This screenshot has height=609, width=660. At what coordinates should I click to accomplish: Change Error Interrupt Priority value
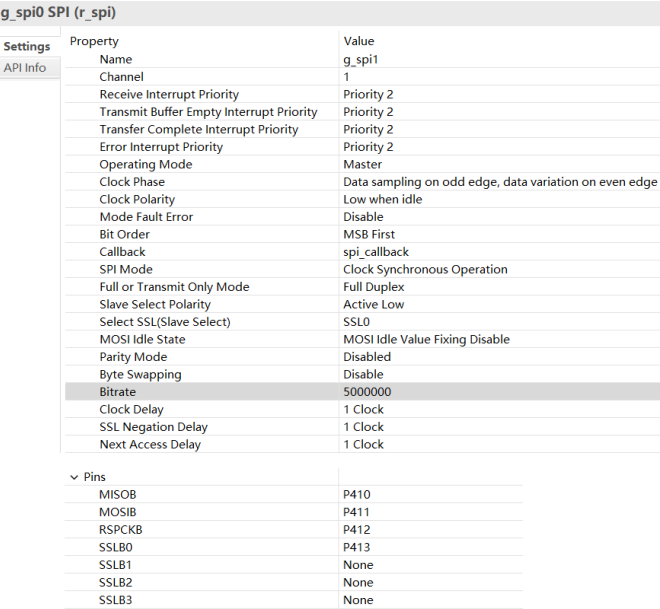click(x=368, y=147)
